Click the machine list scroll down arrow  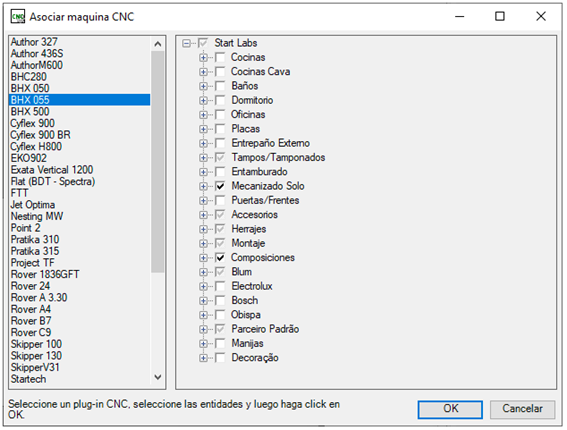[158, 378]
